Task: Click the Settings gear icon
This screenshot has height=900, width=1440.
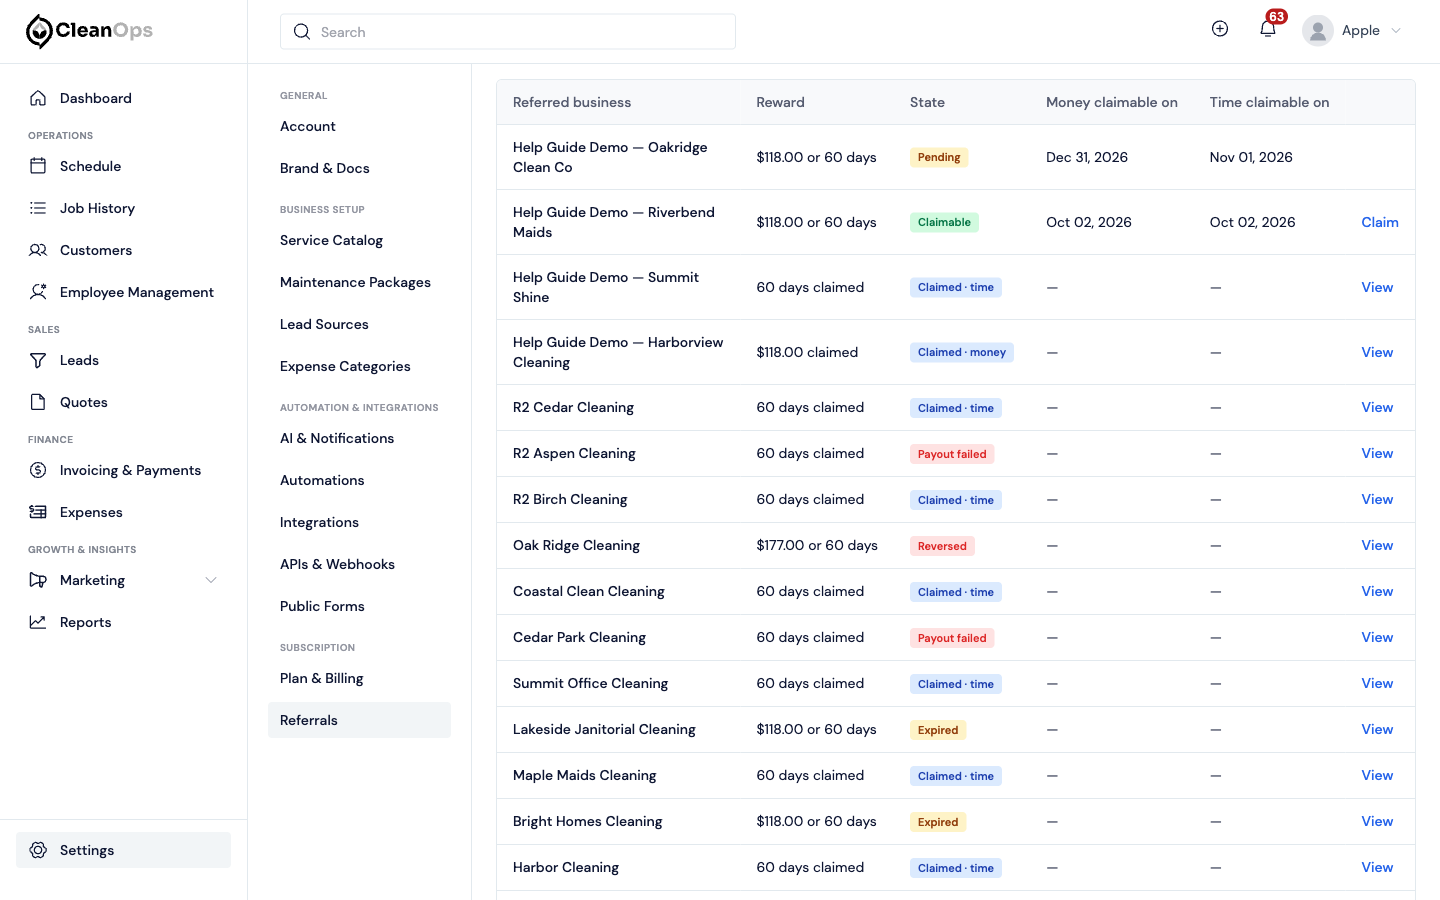Action: point(38,850)
